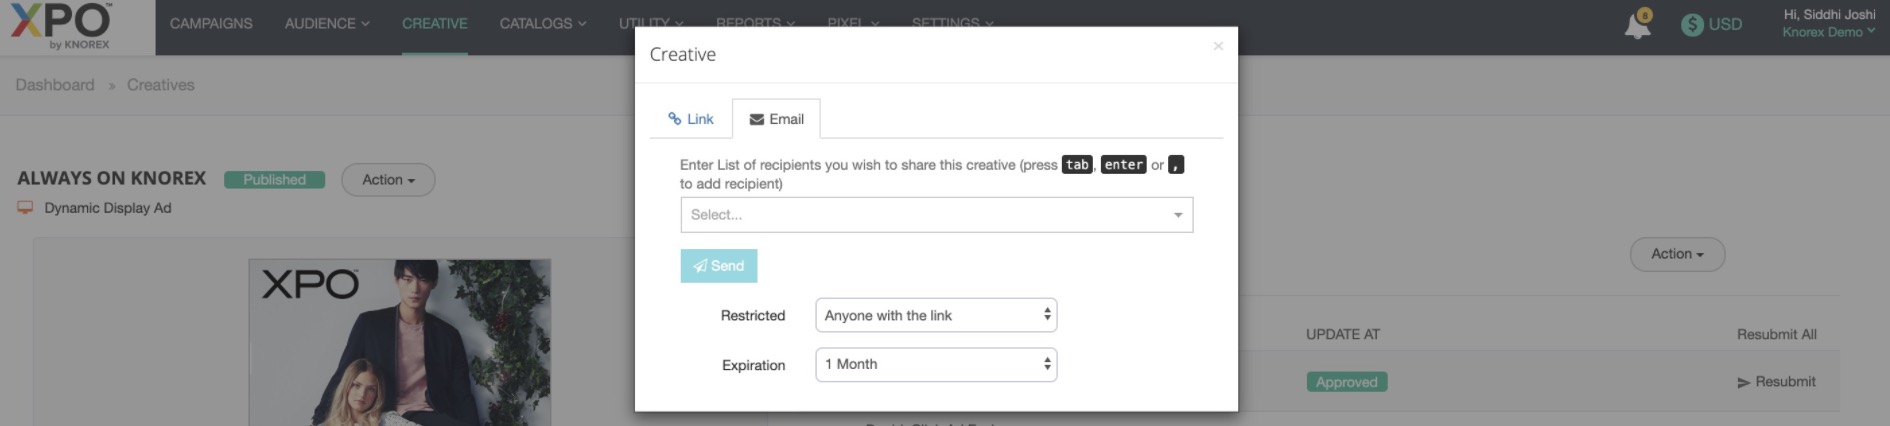Open the Restricted access dropdown
Viewport: 1890px width, 426px height.
click(x=936, y=315)
